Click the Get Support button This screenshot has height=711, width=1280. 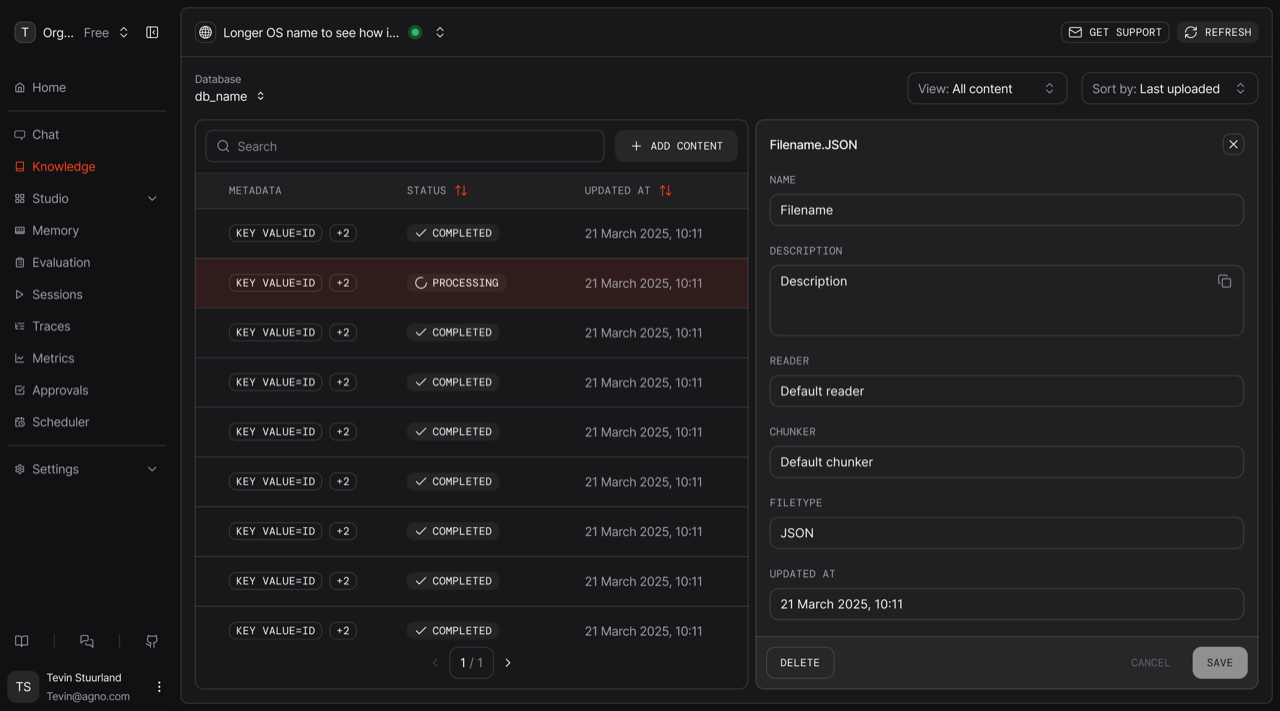click(1115, 32)
